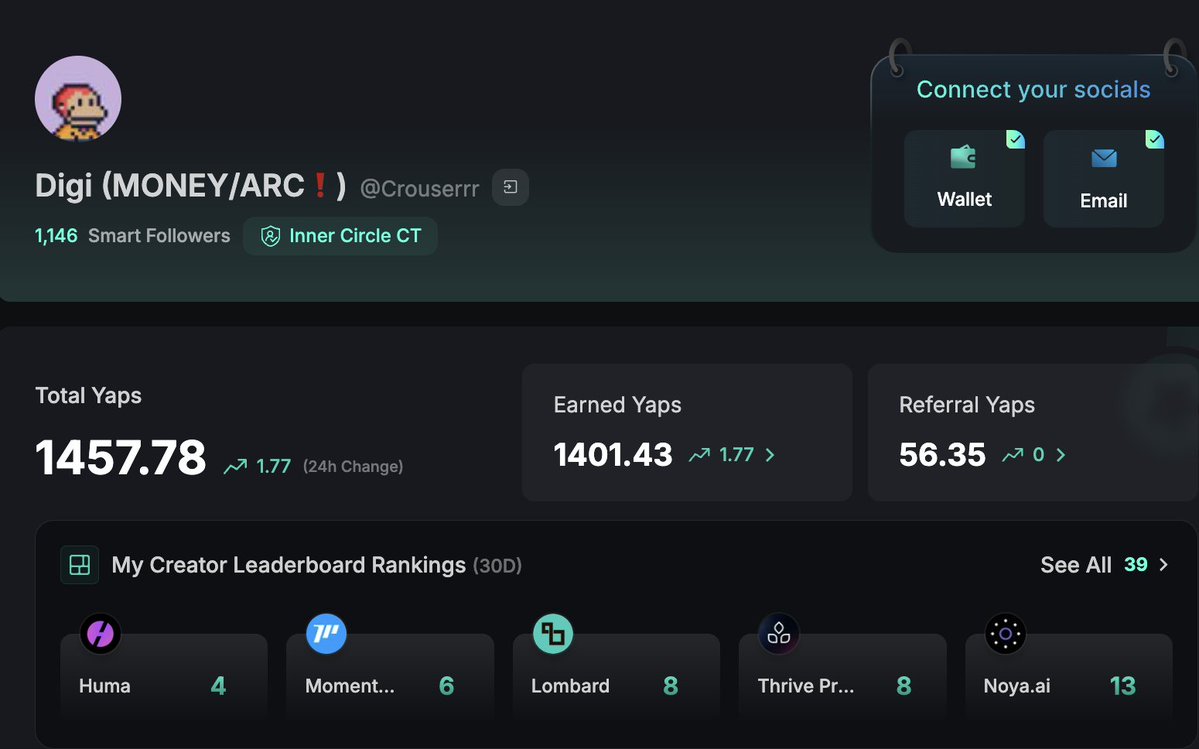The height and width of the screenshot is (749, 1199).
Task: Open the Lombard ranking card
Action: (616, 676)
